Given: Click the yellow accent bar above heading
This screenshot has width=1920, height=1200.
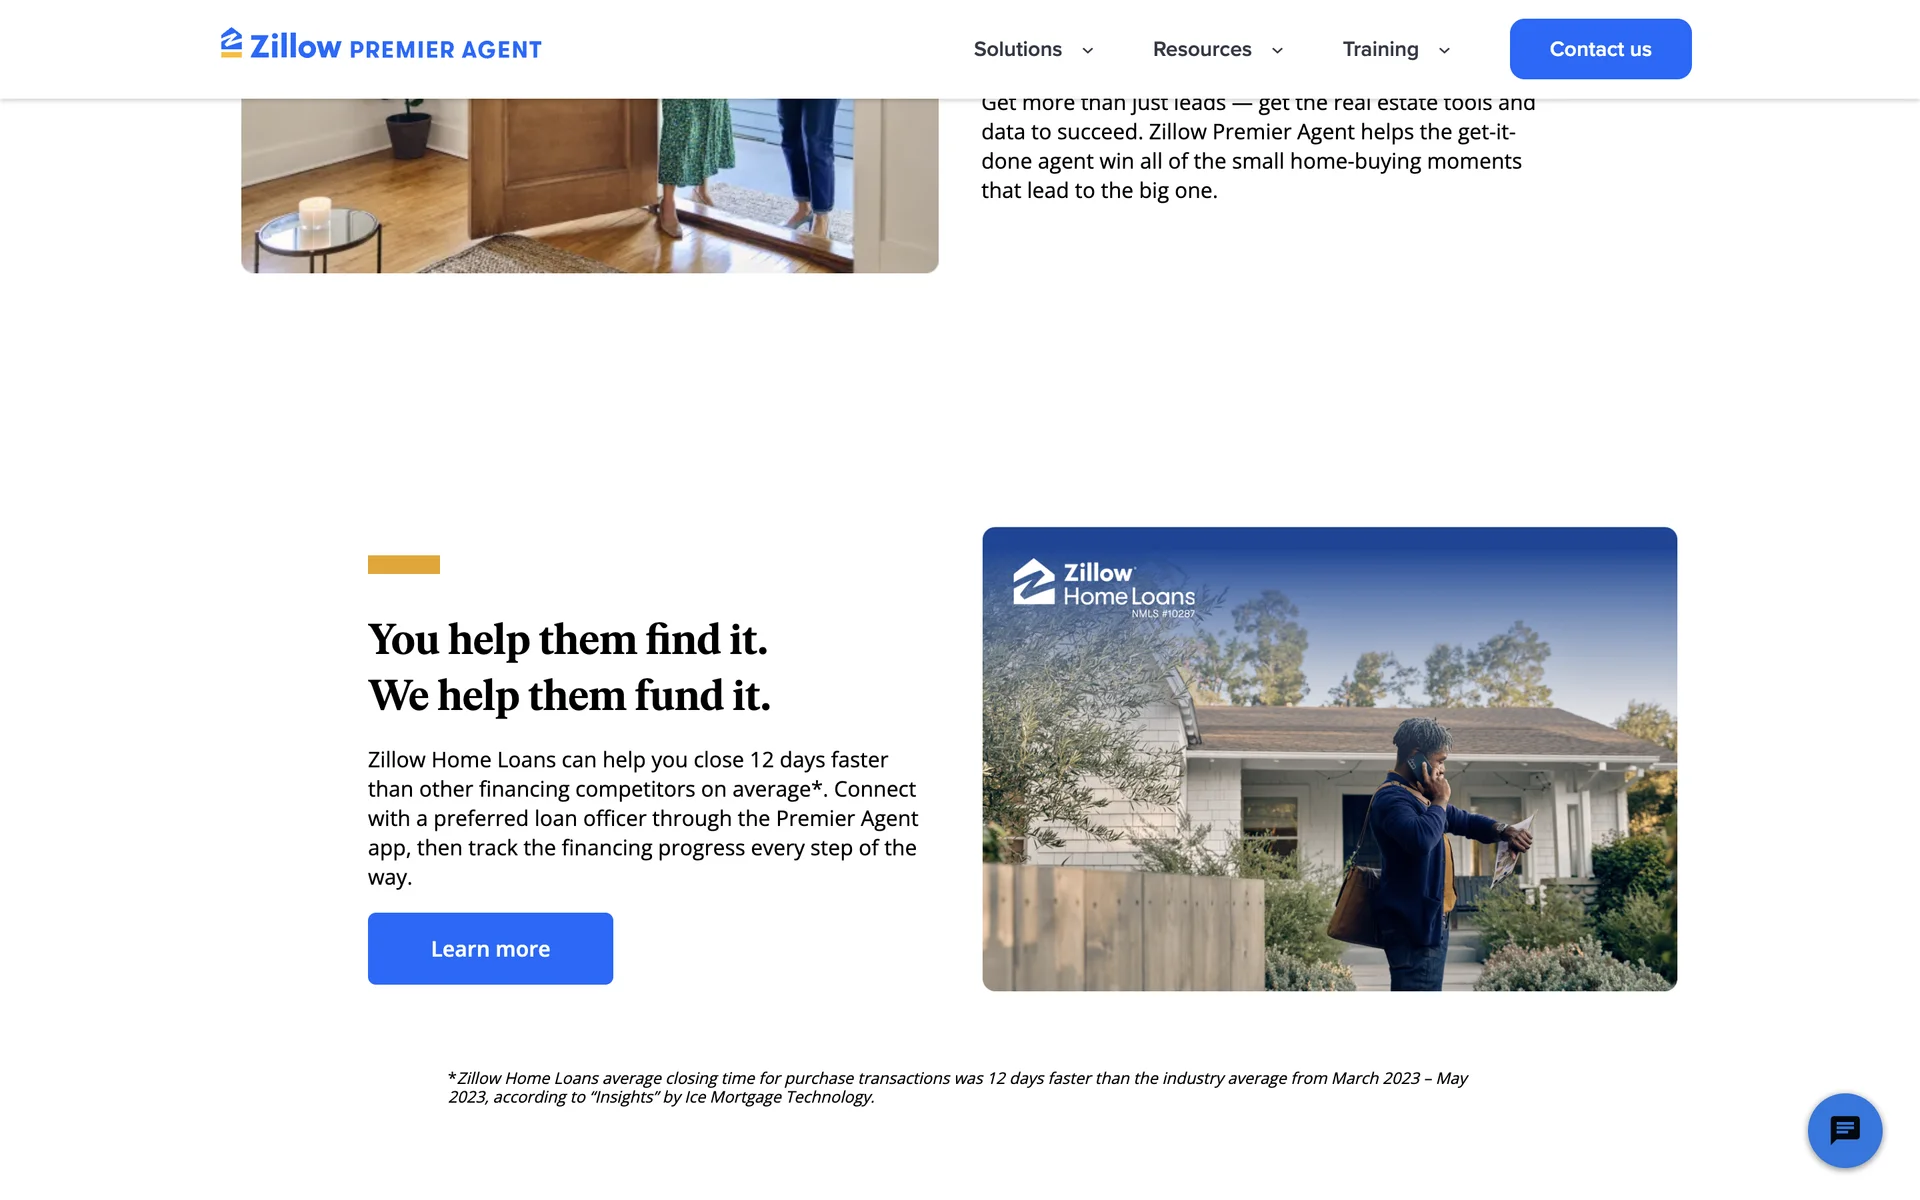Looking at the screenshot, I should pyautogui.click(x=404, y=564).
